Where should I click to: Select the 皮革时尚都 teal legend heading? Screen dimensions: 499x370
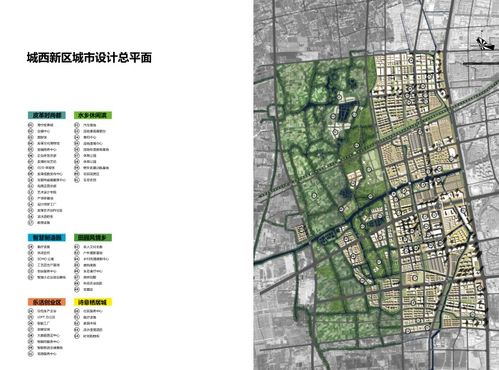click(x=47, y=115)
